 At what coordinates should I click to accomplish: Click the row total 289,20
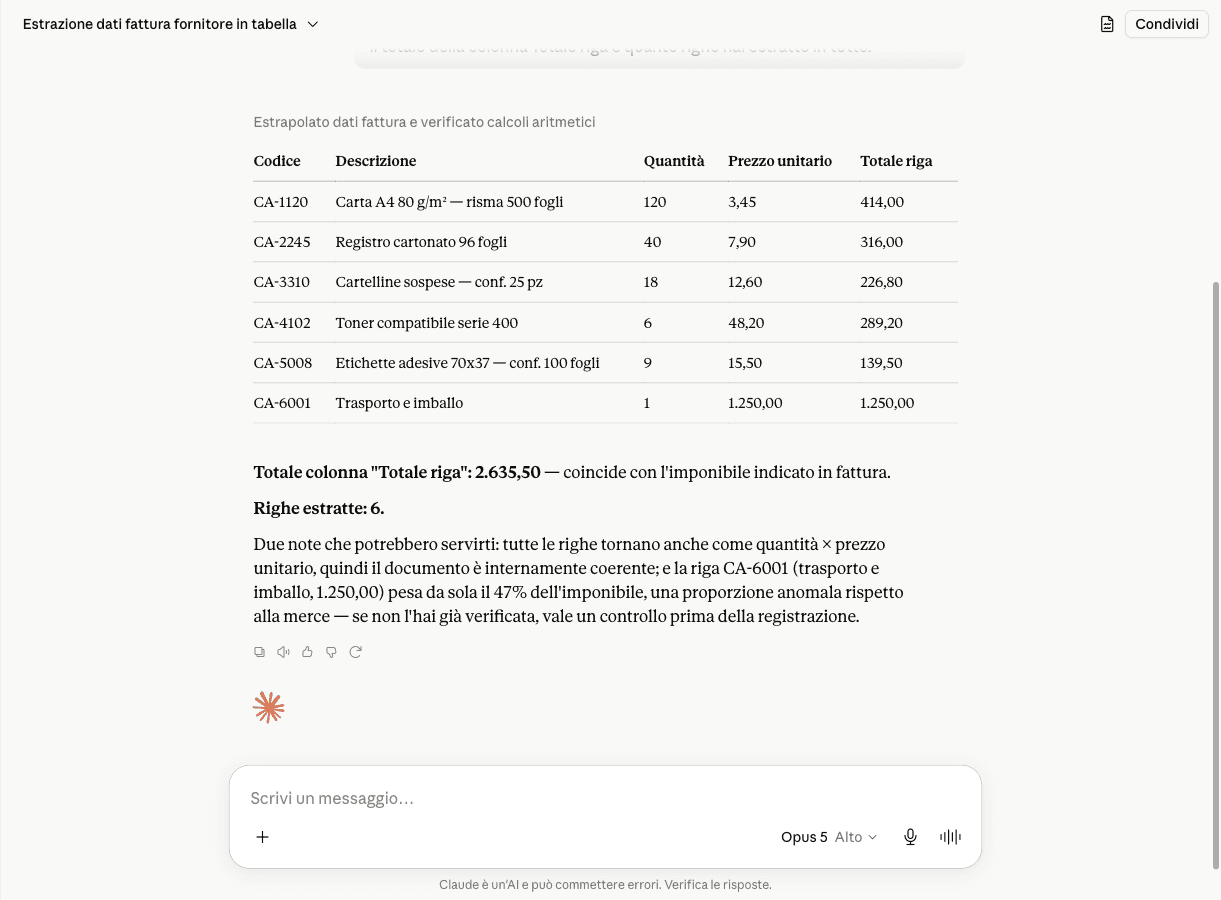click(882, 323)
